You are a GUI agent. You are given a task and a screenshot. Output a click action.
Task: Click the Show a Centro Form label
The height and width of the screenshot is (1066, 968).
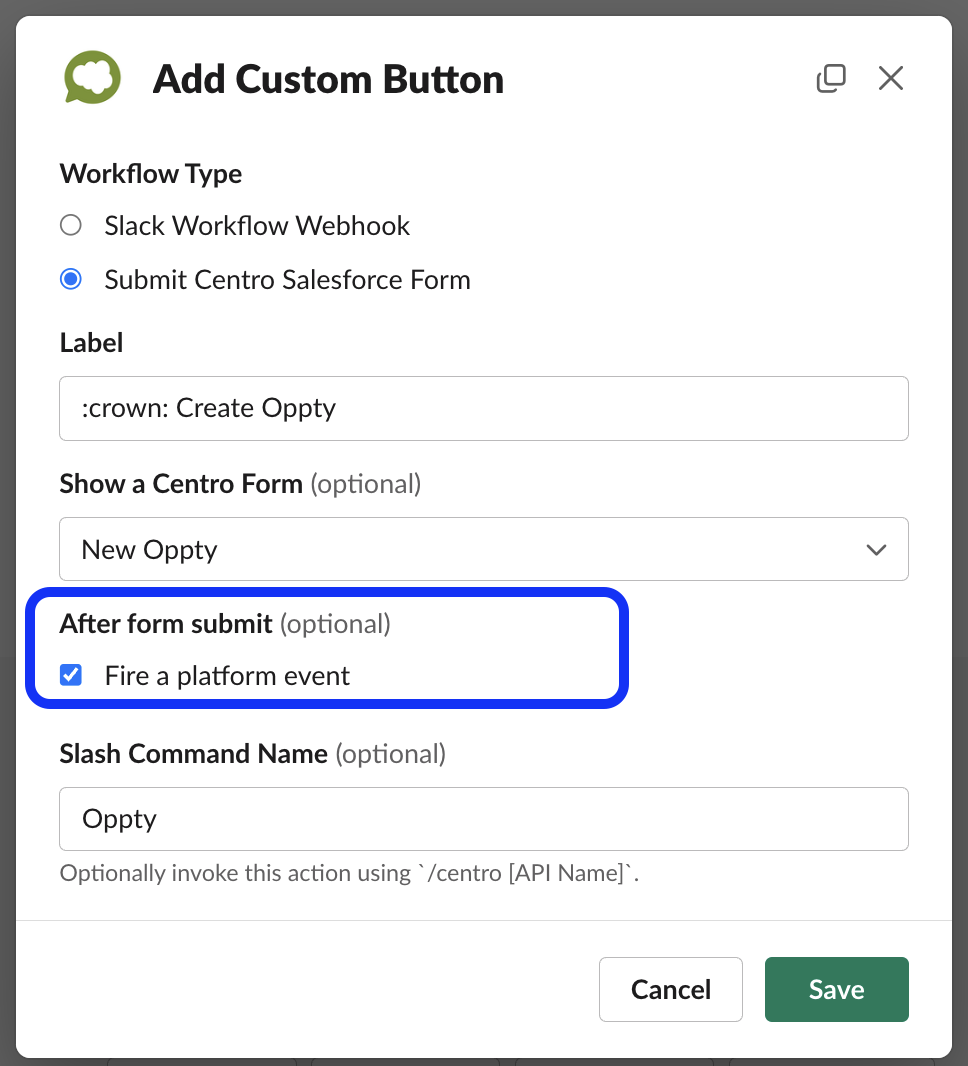tap(241, 484)
